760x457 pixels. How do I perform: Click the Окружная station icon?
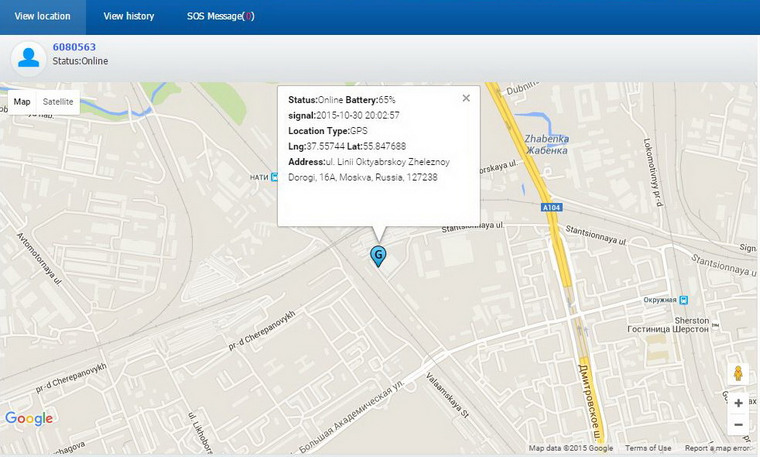[x=683, y=300]
